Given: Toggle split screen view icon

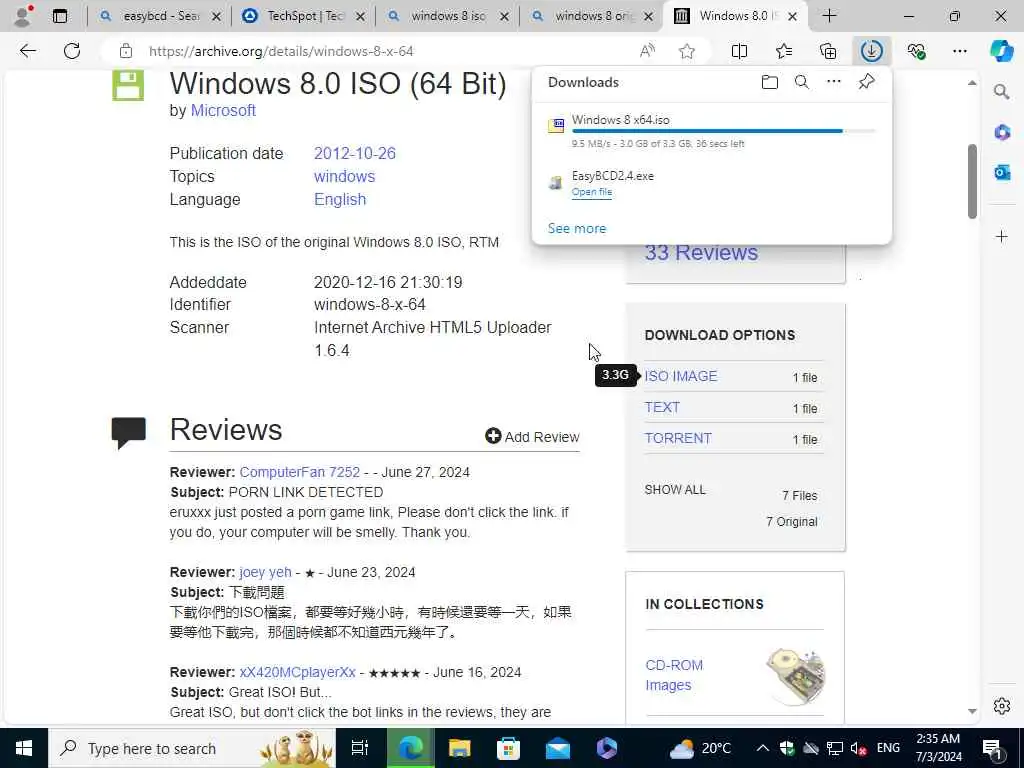Looking at the screenshot, I should point(739,51).
